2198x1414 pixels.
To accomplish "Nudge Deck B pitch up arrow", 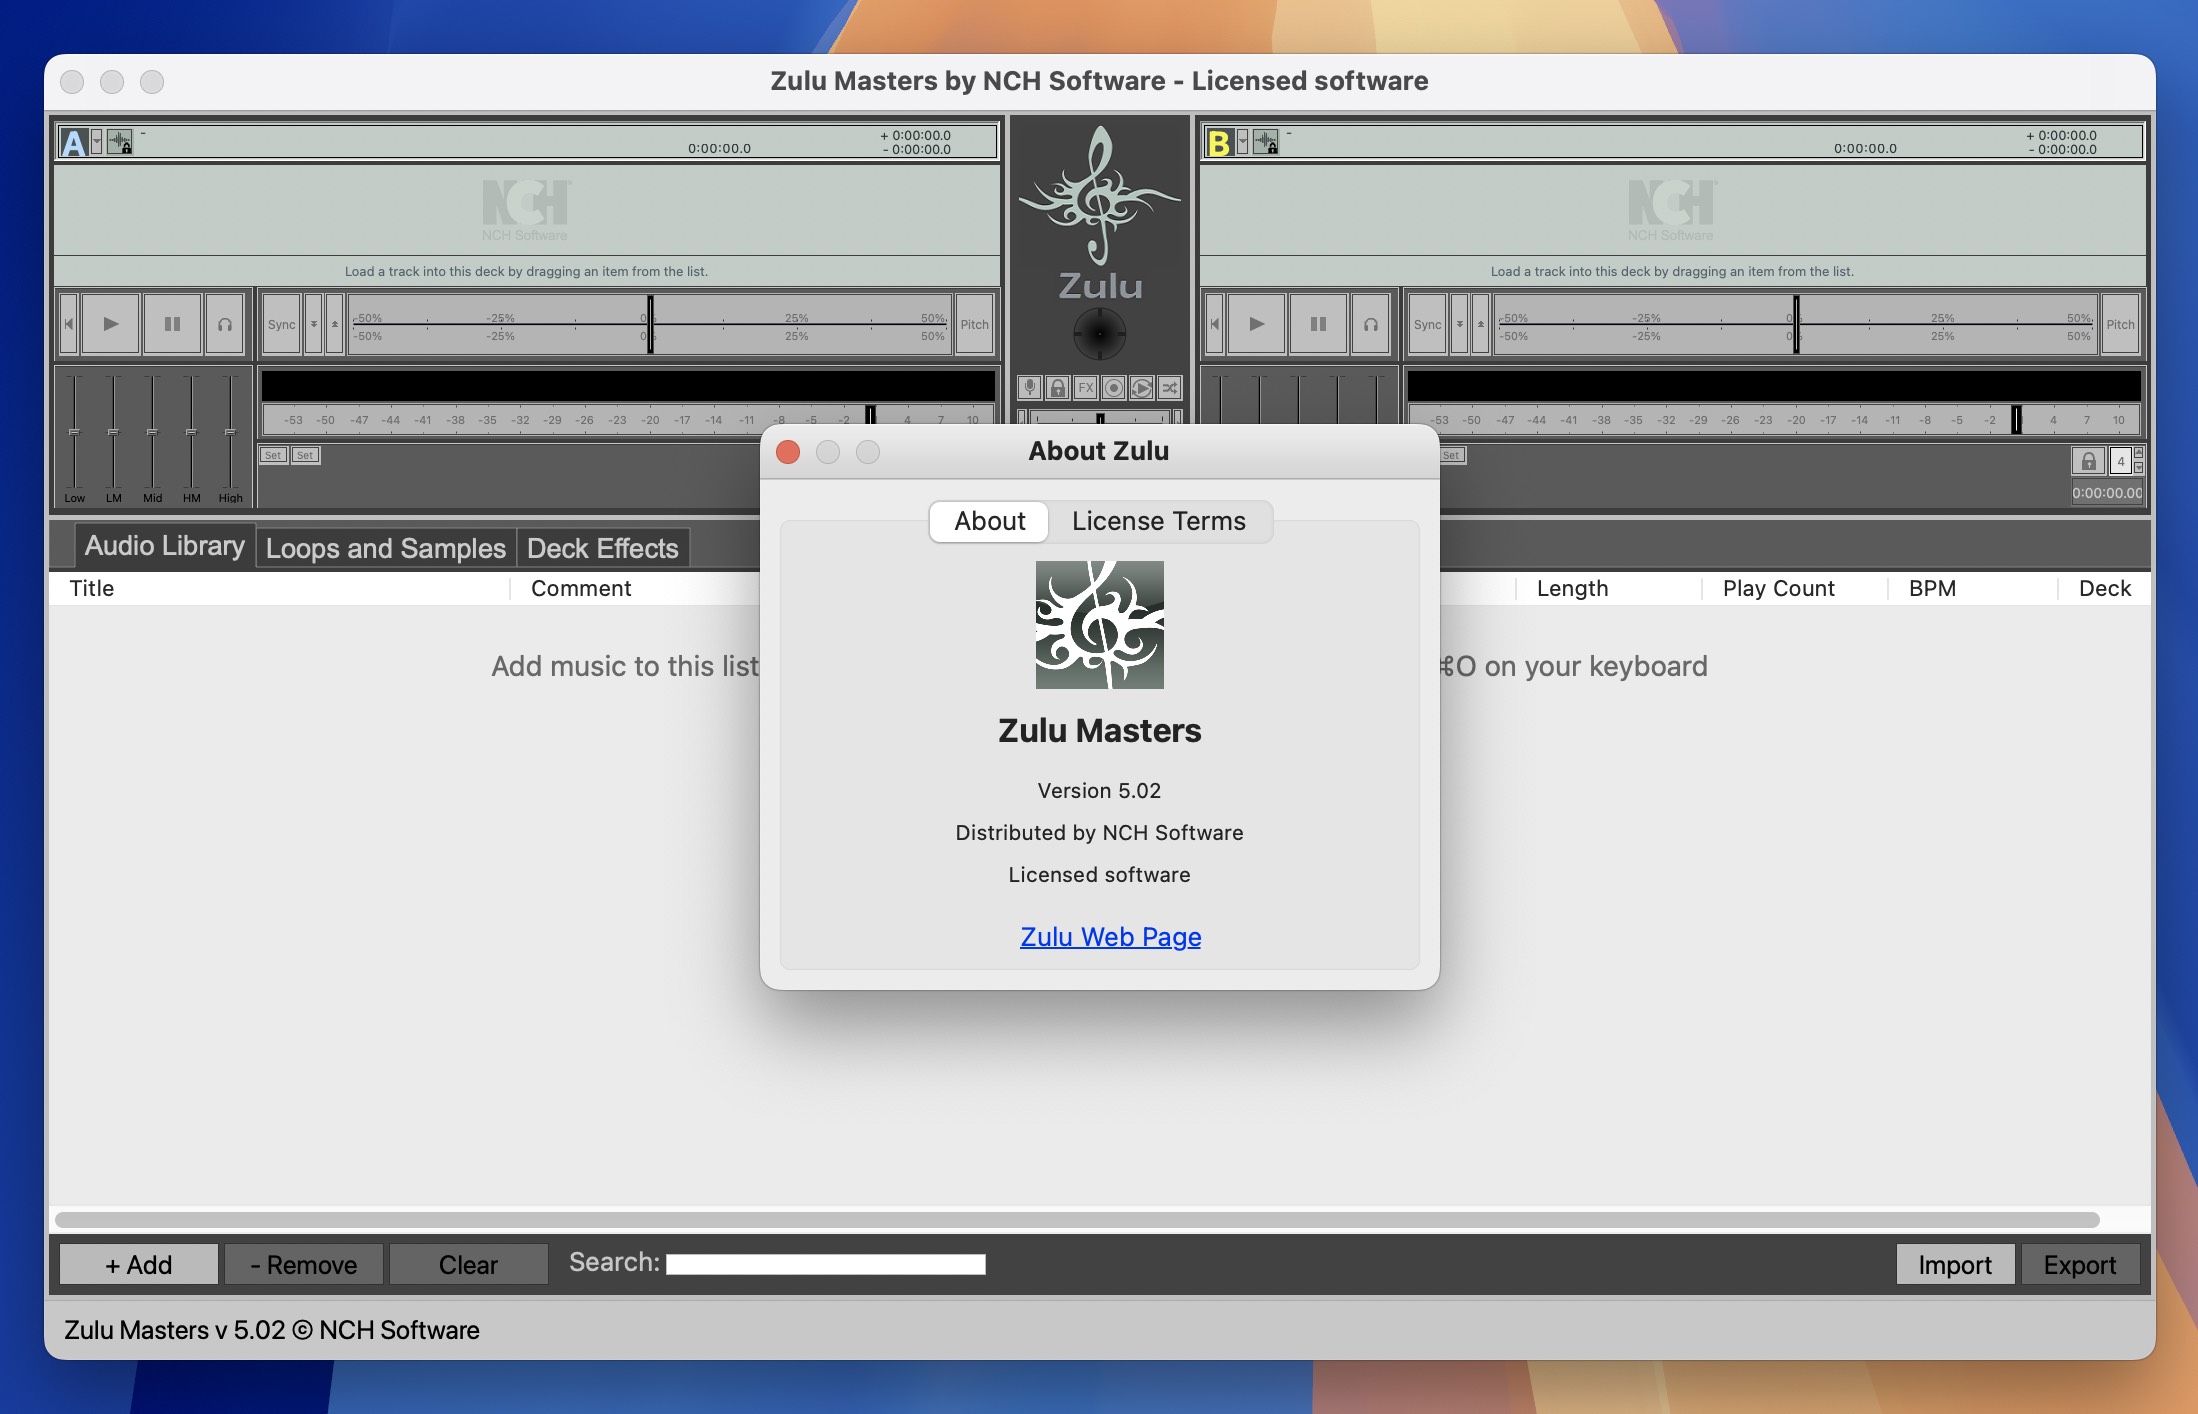I will [1480, 324].
